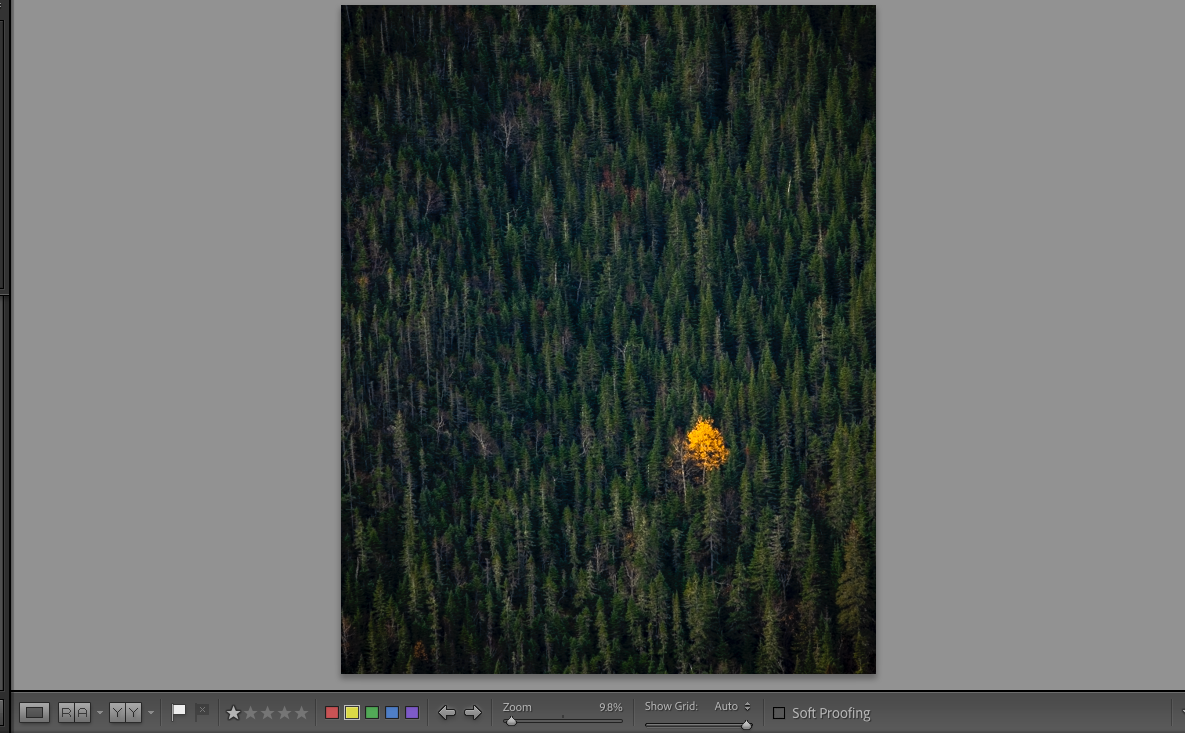Enable Soft Proofing
The height and width of the screenshot is (733, 1185).
(x=779, y=713)
